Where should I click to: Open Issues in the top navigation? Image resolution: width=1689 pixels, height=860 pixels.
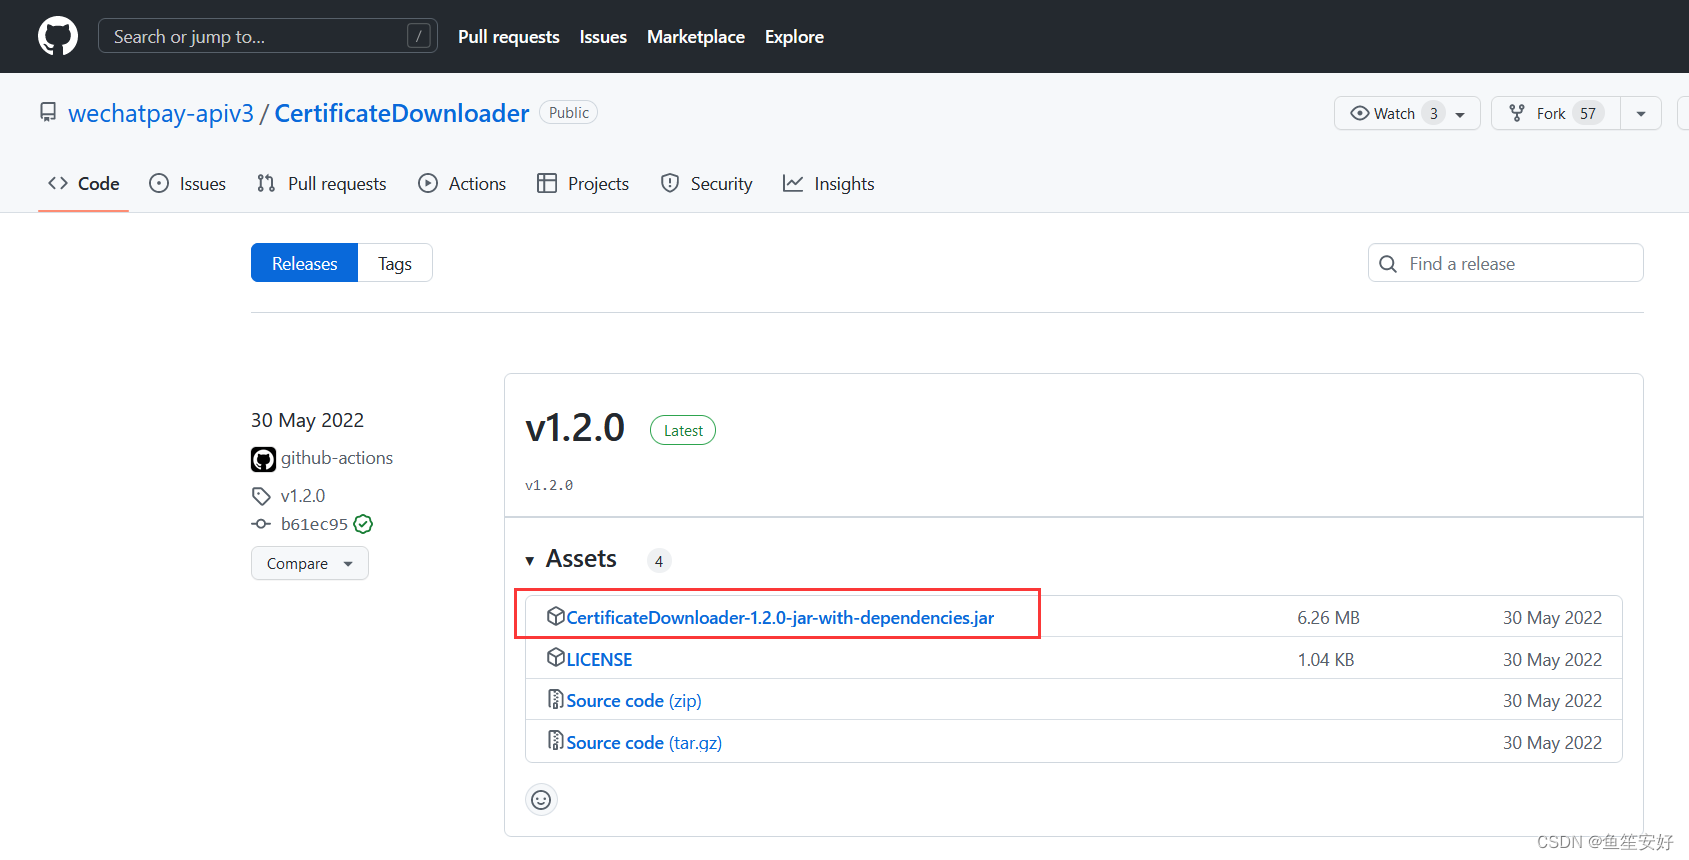(x=603, y=36)
